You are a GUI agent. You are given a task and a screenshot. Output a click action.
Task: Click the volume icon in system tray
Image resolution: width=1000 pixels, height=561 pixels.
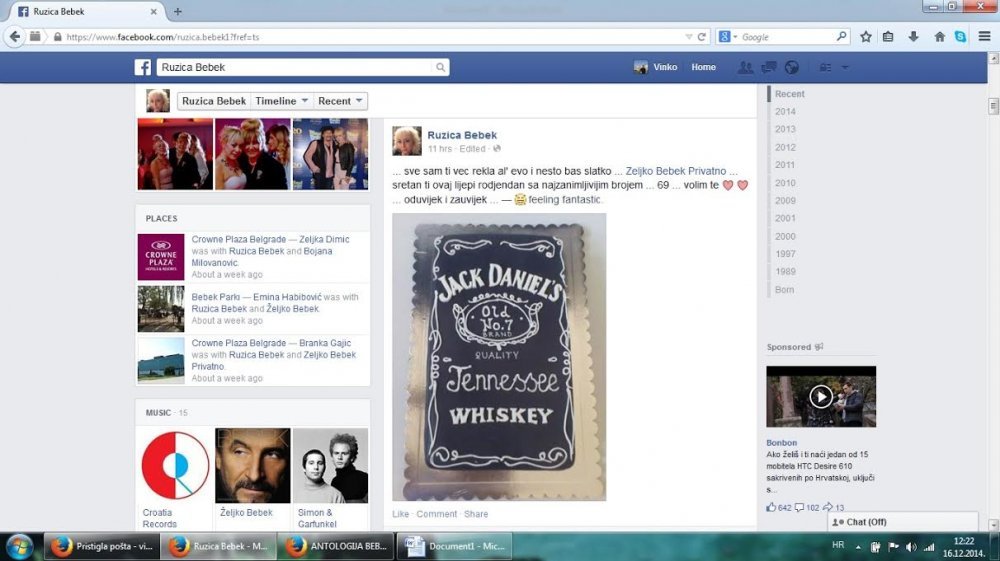(911, 547)
